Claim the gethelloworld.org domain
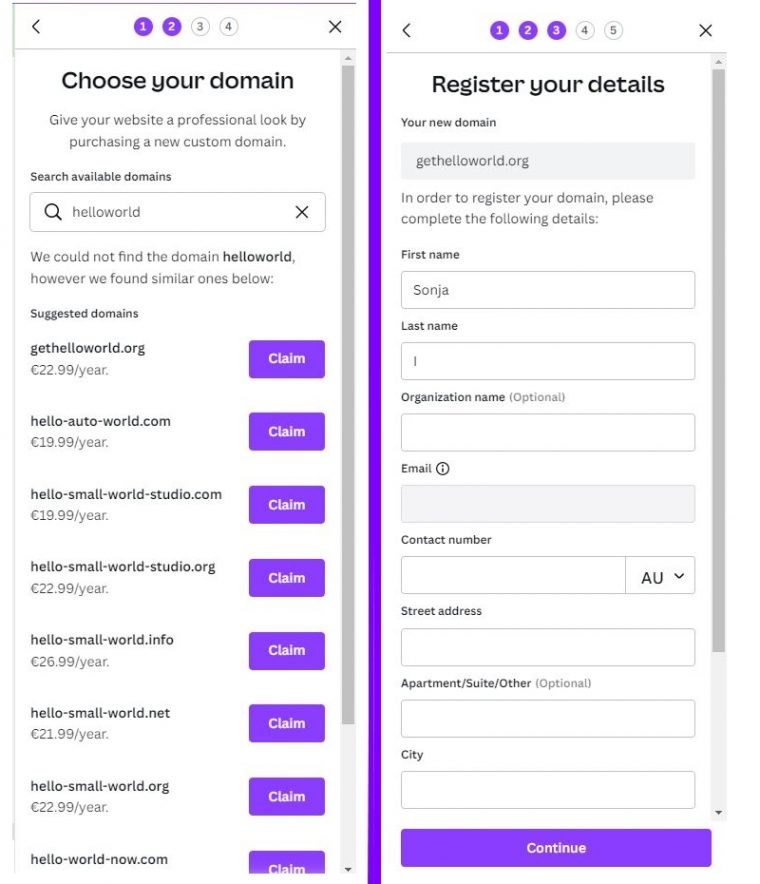The width and height of the screenshot is (760, 884). point(286,359)
